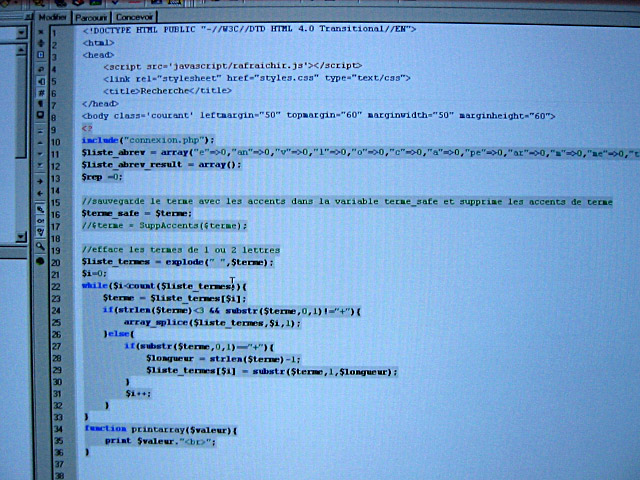This screenshot has height=480, width=640.
Task: Click the include("connexion.php") line
Action: click(148, 140)
